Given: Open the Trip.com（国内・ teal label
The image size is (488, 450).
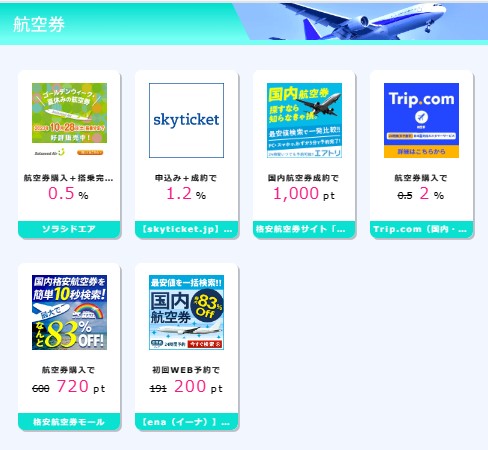Looking at the screenshot, I should (x=421, y=229).
